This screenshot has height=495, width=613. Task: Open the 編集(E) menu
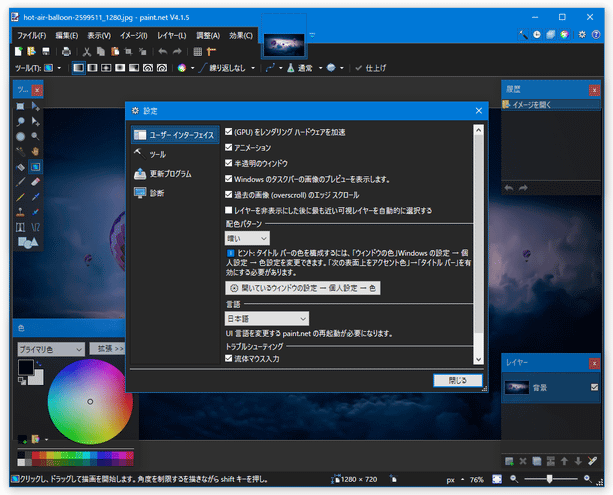point(66,36)
